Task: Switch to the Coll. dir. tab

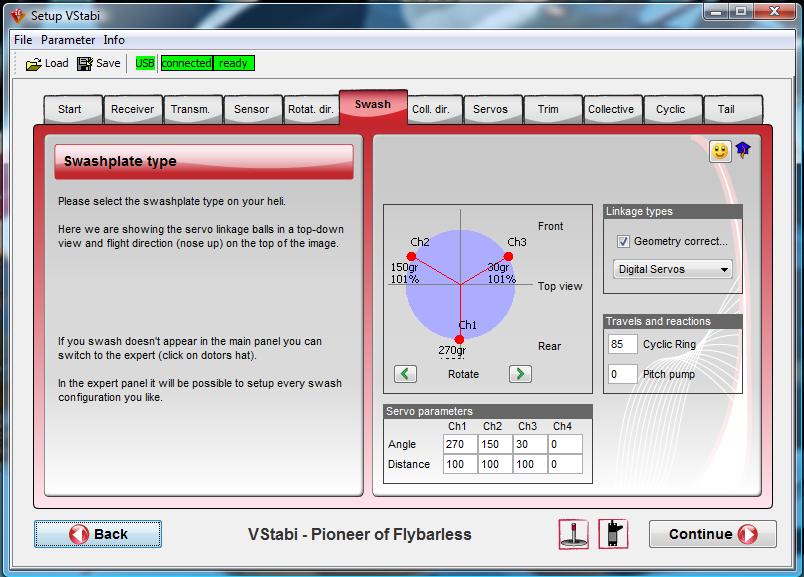Action: pos(435,109)
